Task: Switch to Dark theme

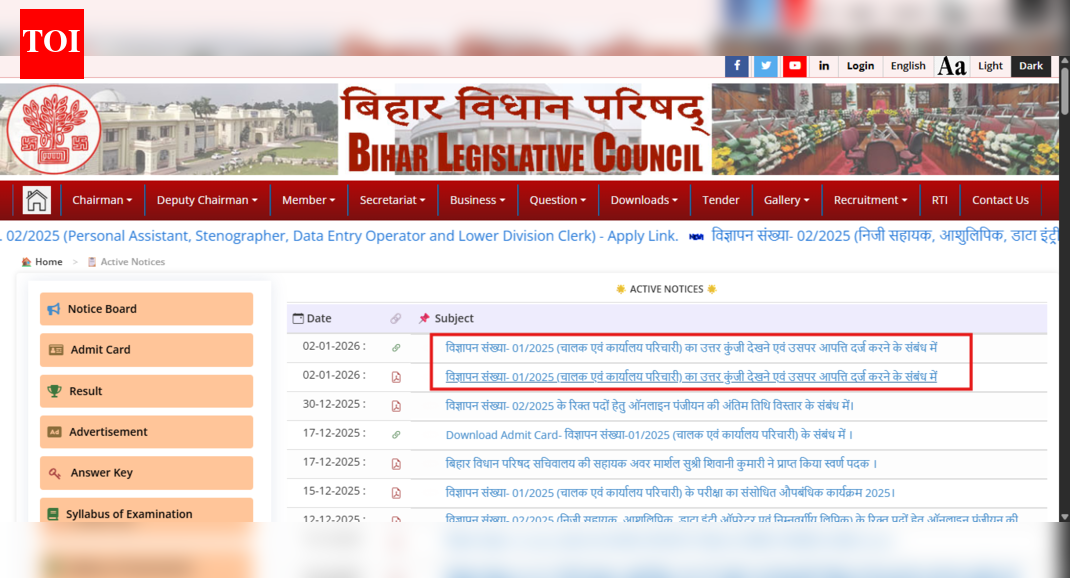Action: coord(1031,66)
